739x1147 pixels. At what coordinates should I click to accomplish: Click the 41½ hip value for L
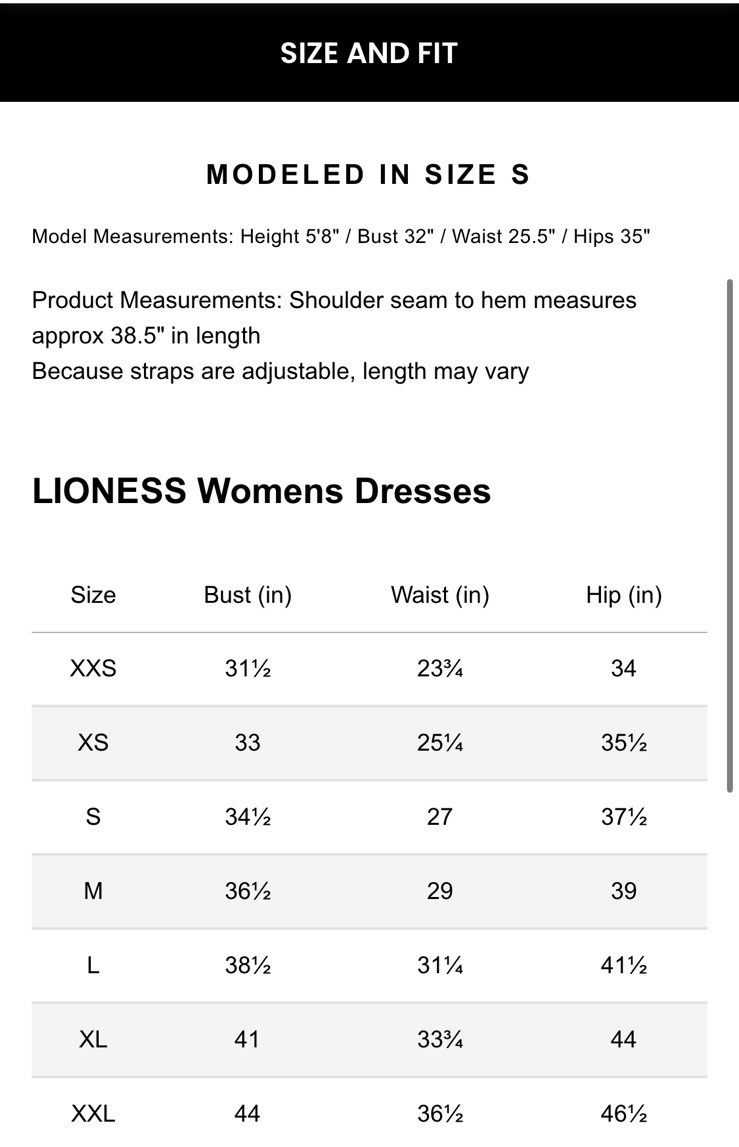624,965
